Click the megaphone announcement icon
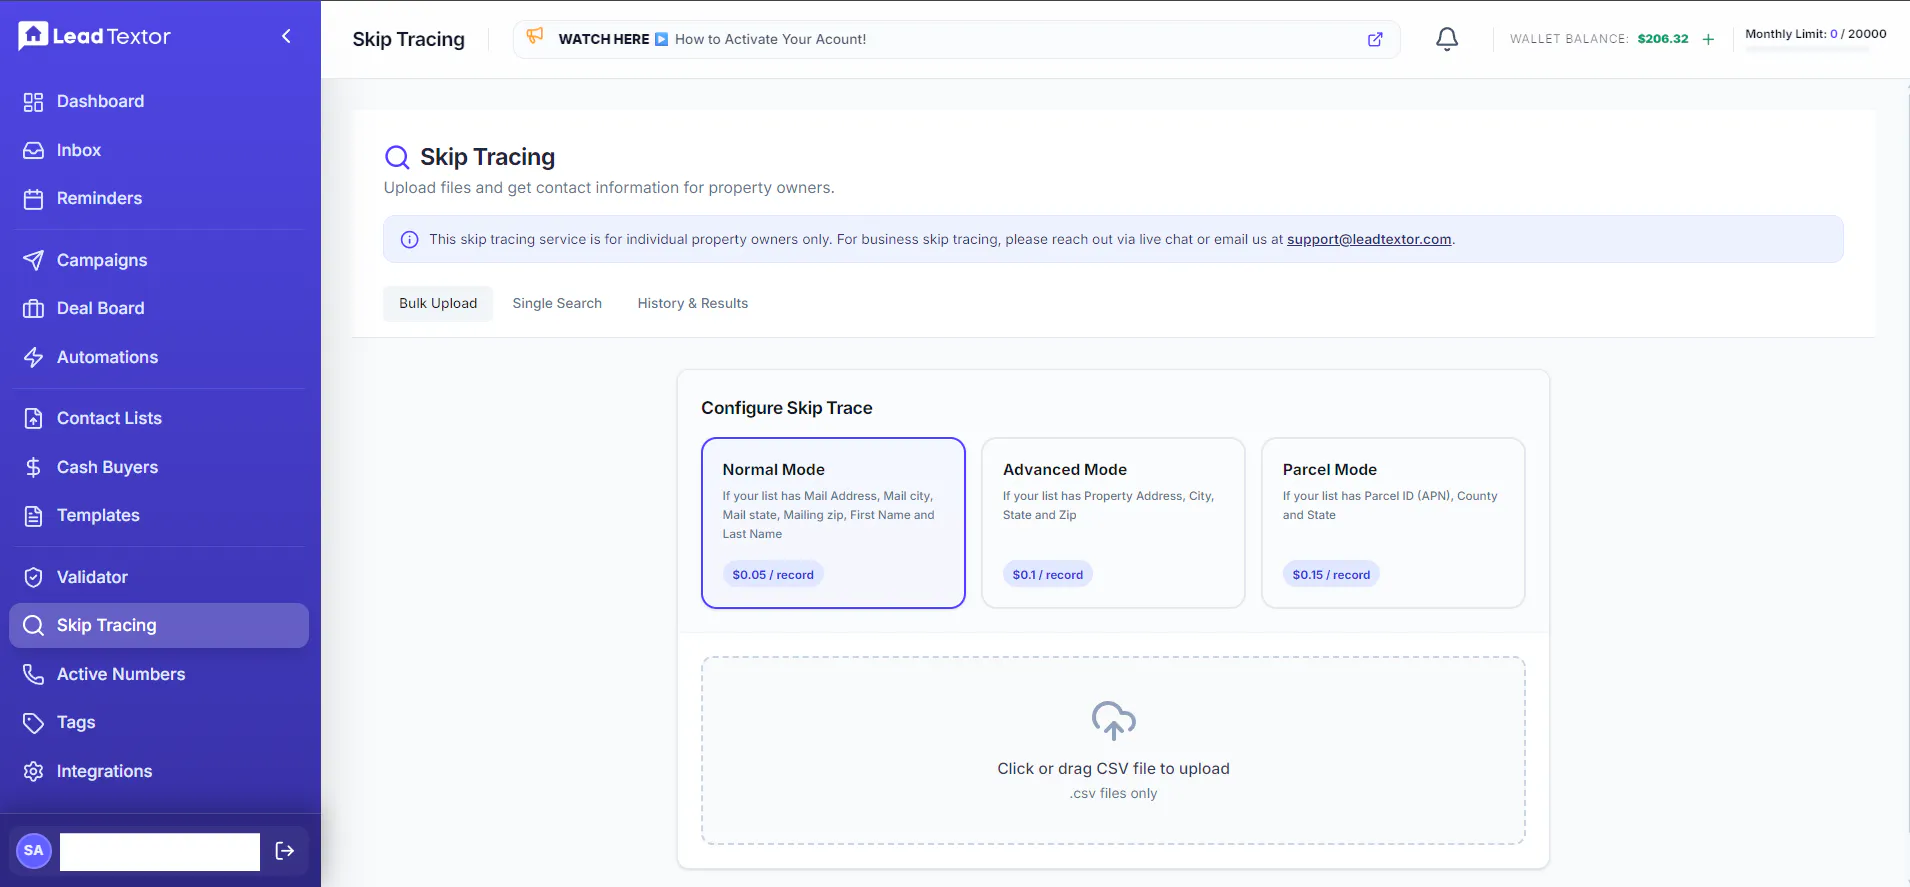1910x887 pixels. [x=535, y=37]
